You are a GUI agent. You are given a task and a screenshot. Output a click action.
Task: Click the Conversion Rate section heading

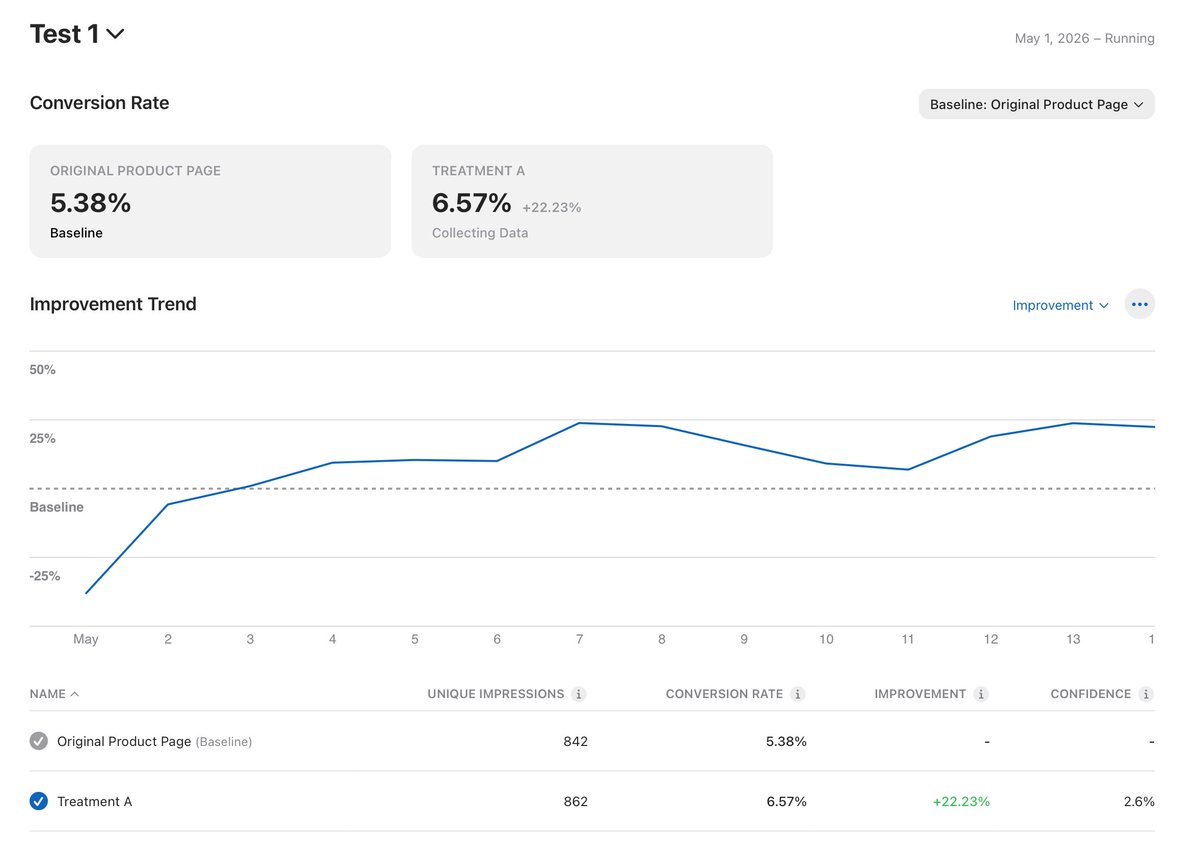99,103
